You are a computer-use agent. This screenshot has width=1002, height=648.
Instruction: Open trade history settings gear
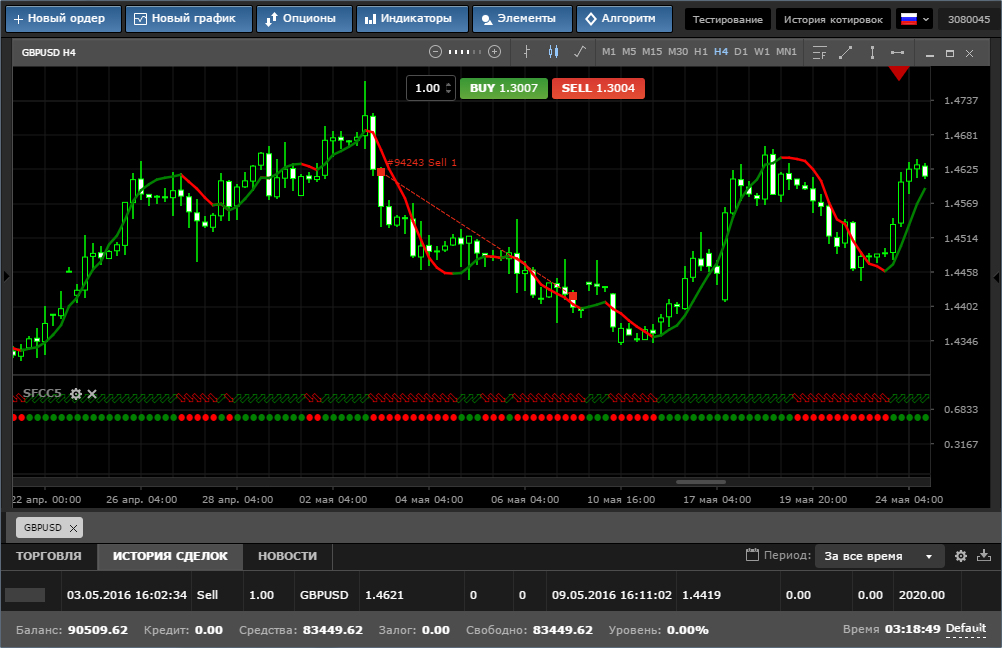point(960,556)
